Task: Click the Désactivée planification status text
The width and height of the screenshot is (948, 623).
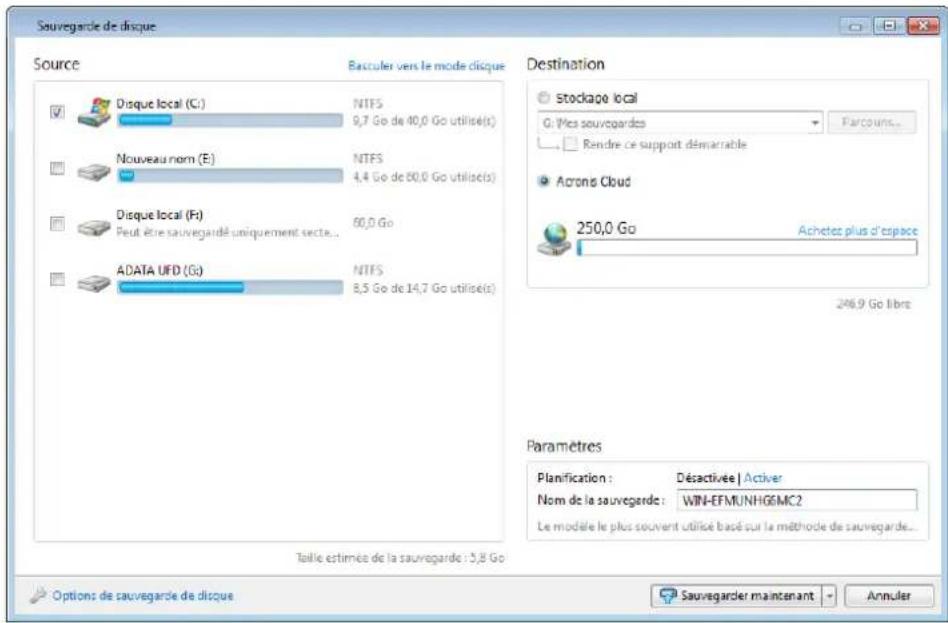Action: 706,478
